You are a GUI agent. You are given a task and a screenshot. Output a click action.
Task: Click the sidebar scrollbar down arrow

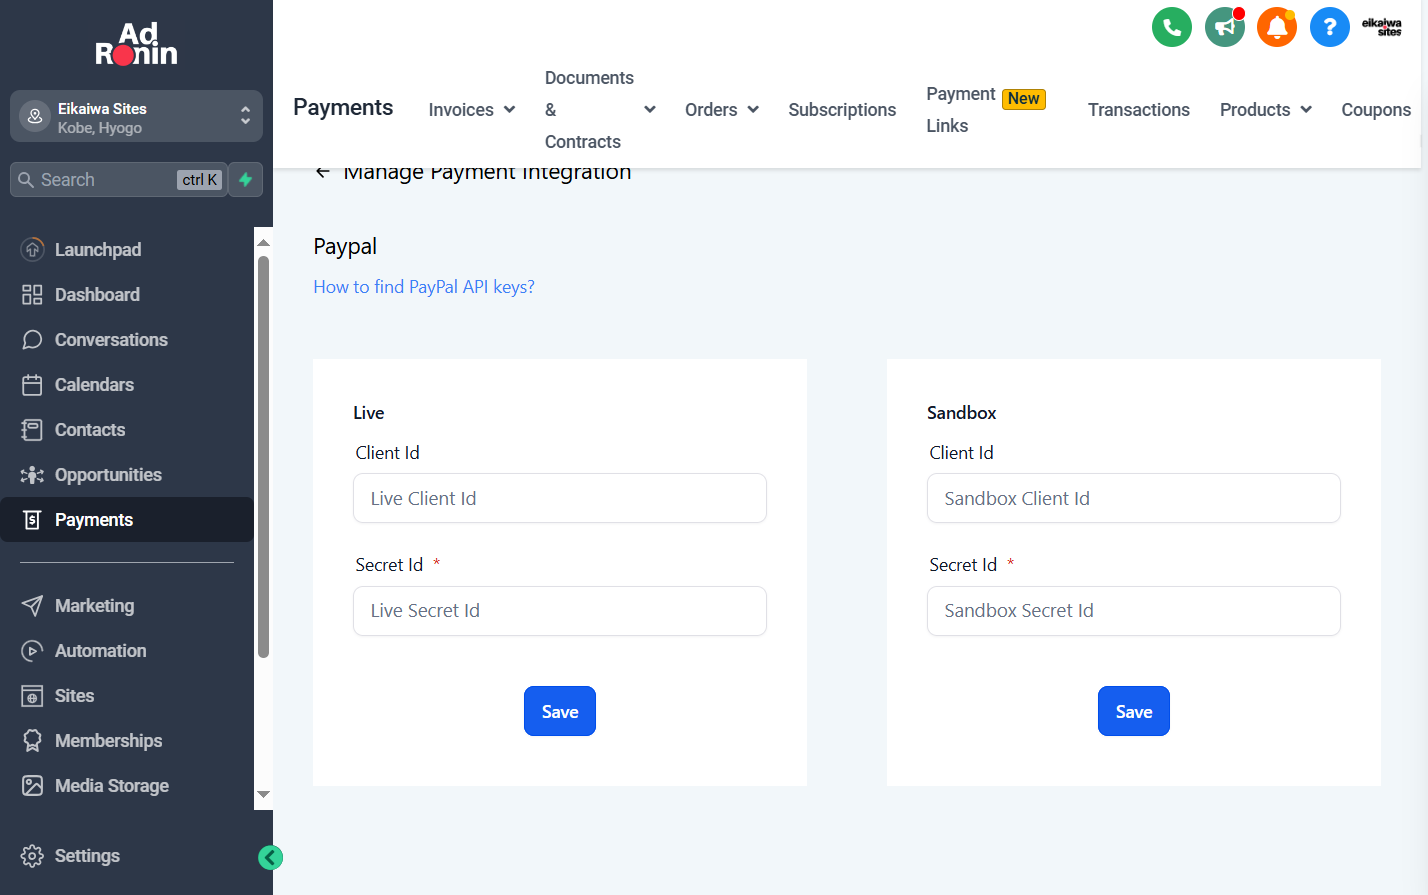(264, 795)
